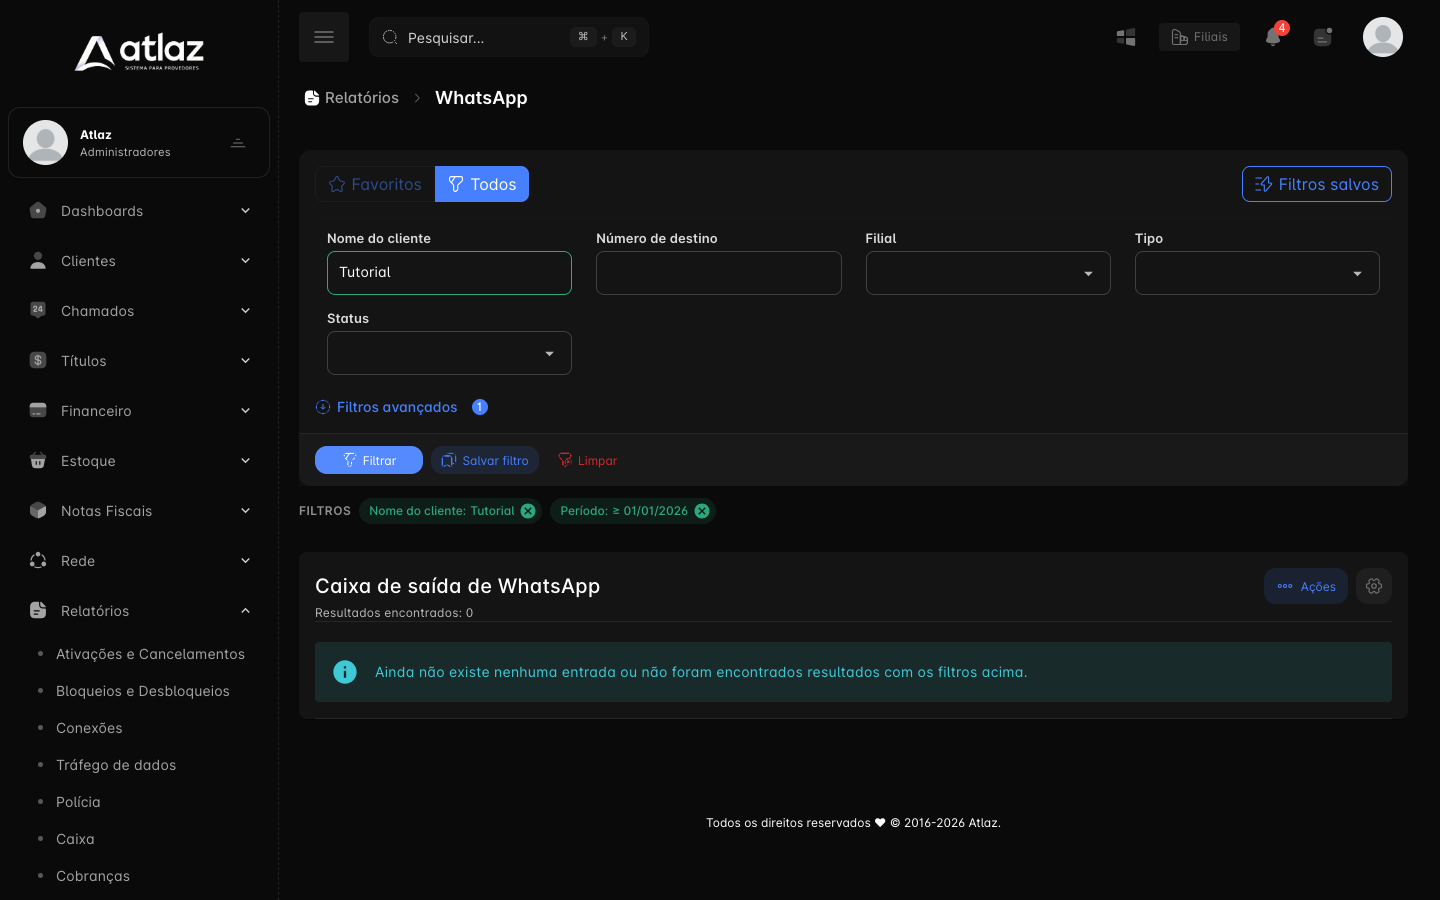Viewport: 1440px width, 900px height.
Task: Switch to the Favoritos tab
Action: tap(375, 184)
